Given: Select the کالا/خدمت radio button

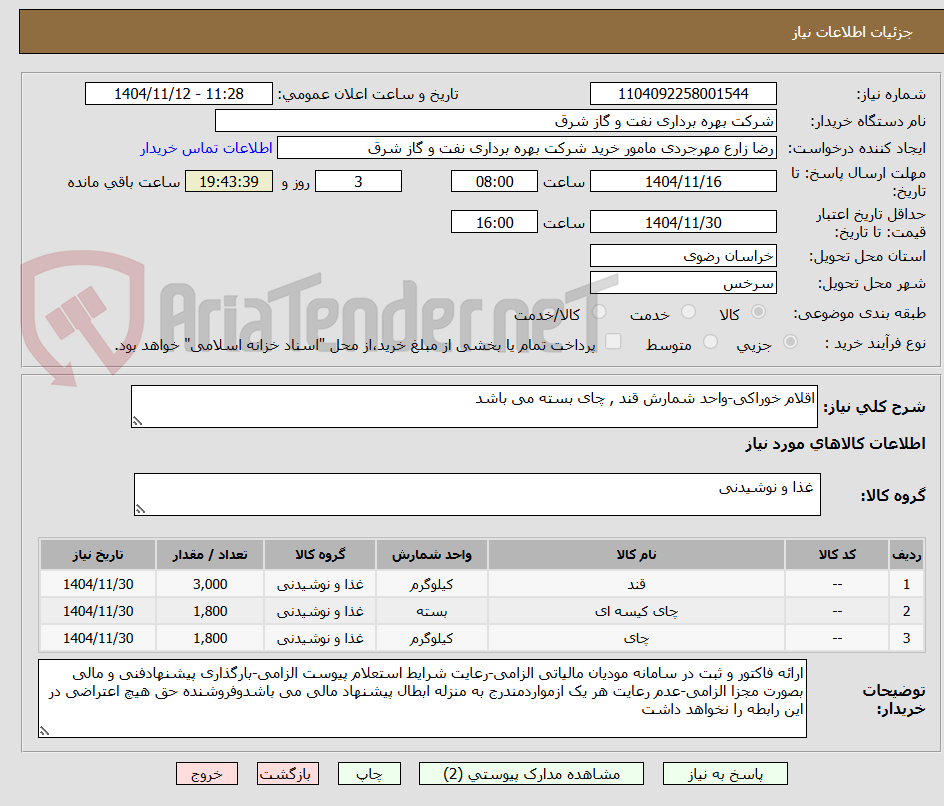Looking at the screenshot, I should pos(599,312).
